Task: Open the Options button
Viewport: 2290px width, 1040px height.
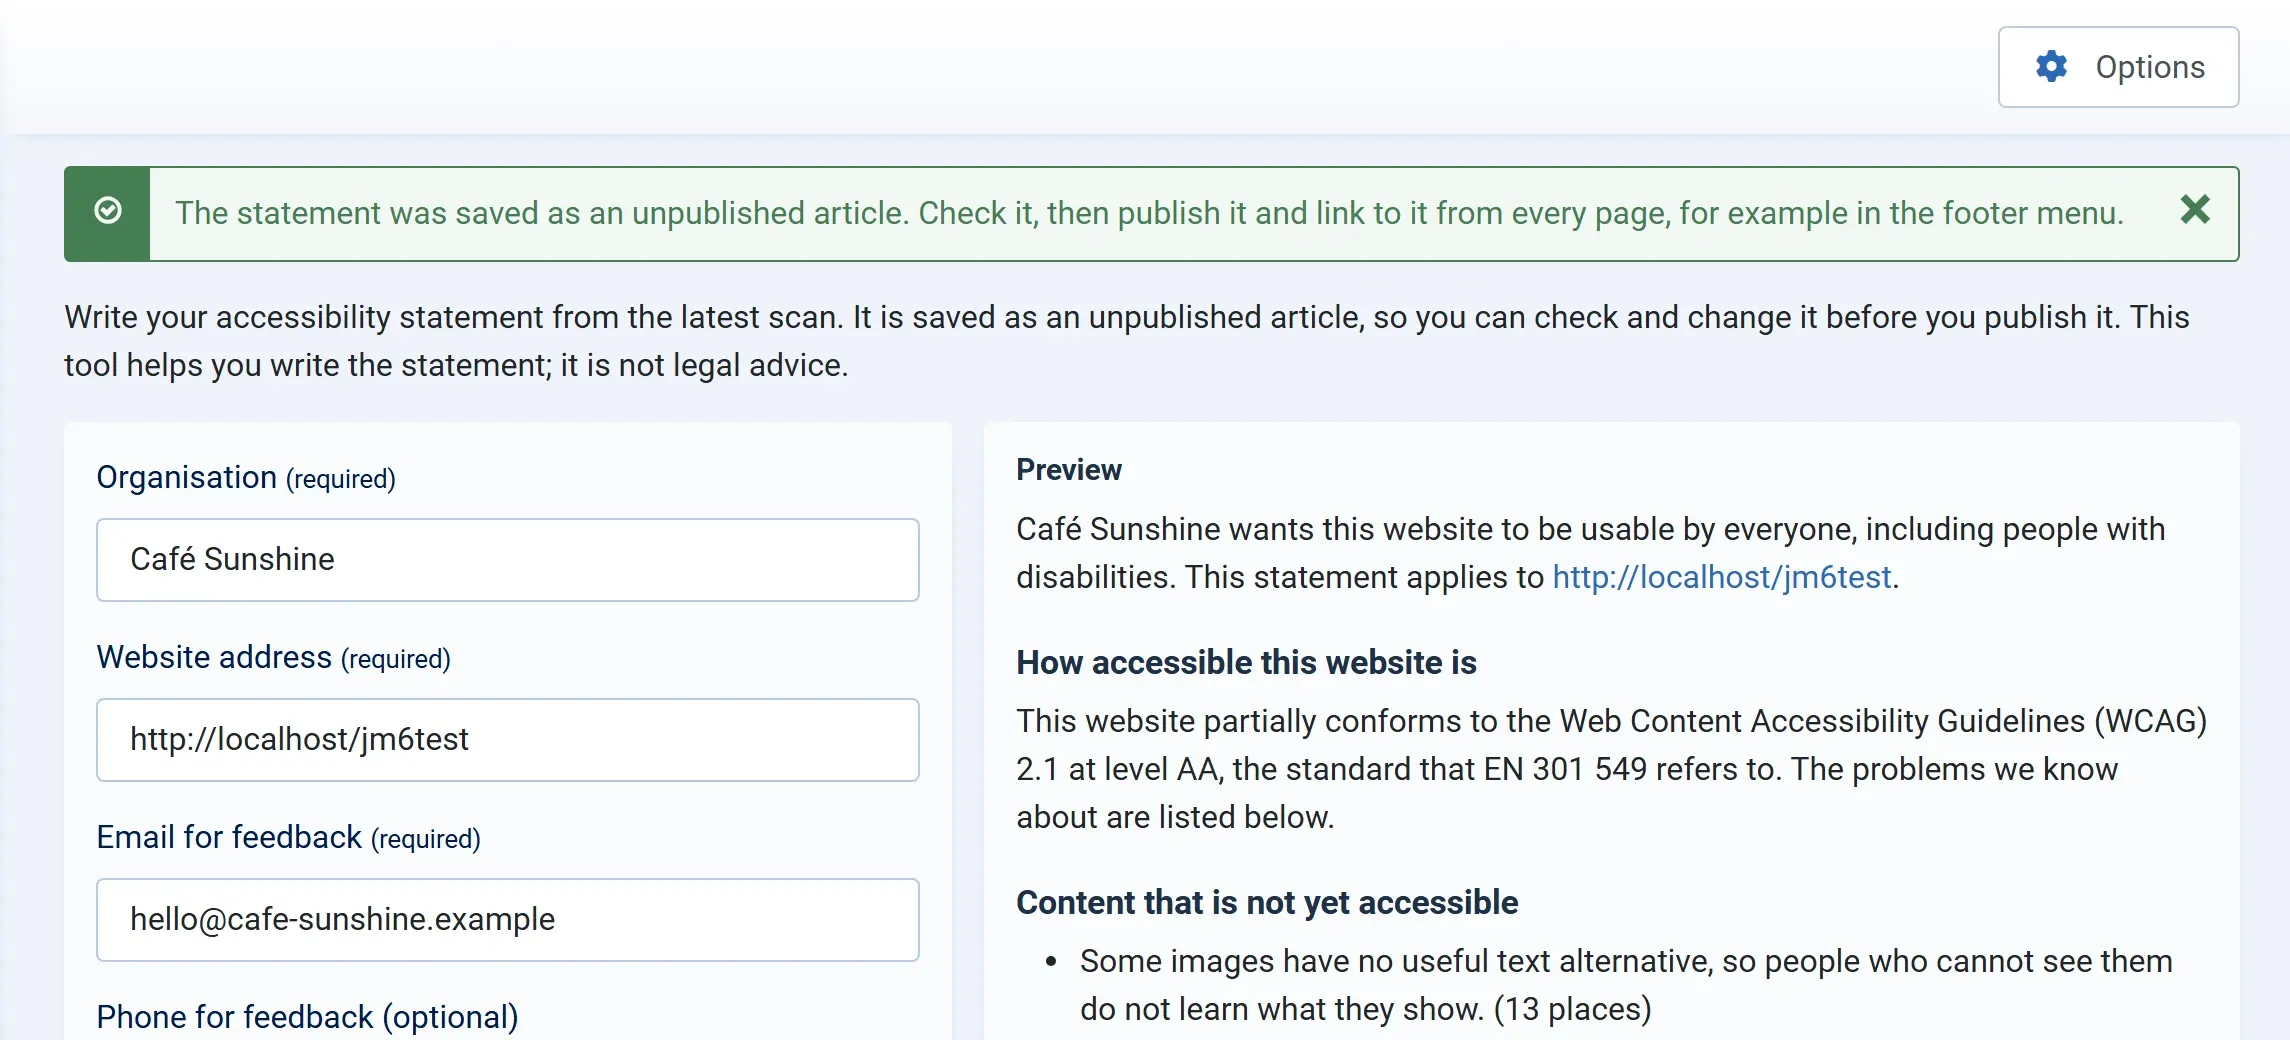Action: click(2118, 67)
